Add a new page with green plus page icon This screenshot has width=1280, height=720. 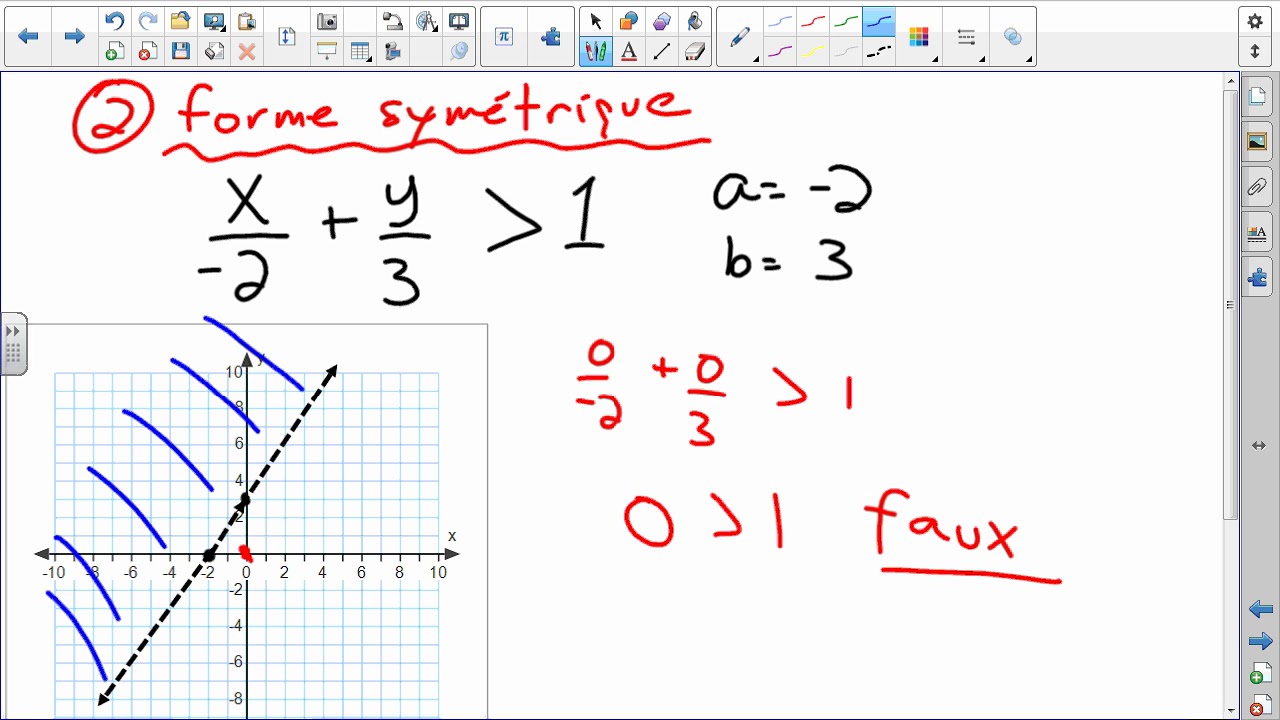tap(114, 52)
